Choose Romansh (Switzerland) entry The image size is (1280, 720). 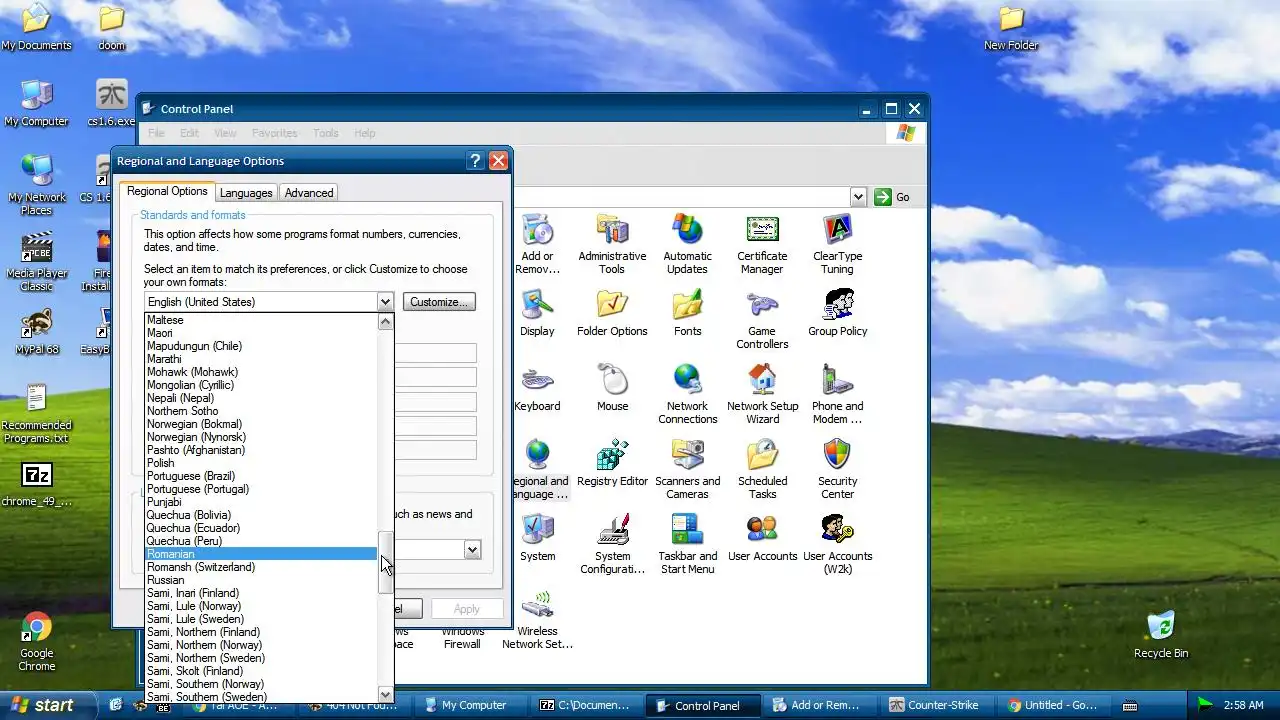coord(261,567)
